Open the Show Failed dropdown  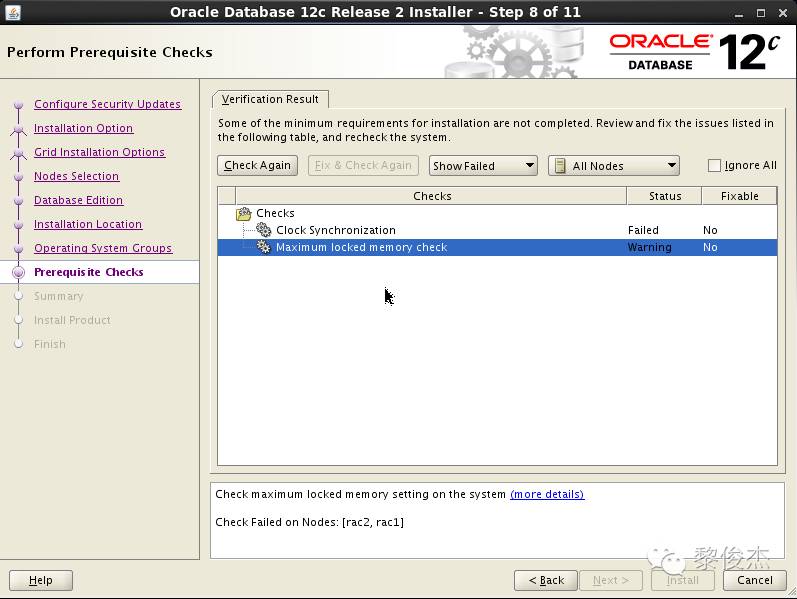tap(483, 166)
